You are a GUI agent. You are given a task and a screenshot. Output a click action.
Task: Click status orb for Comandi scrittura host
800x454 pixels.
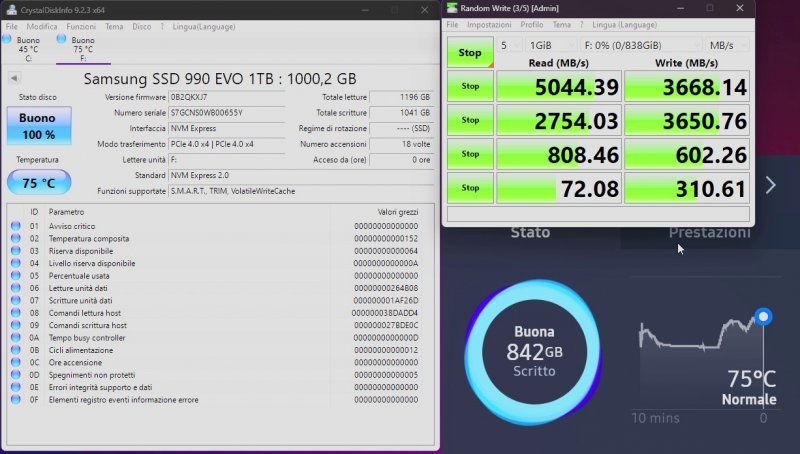(16, 325)
